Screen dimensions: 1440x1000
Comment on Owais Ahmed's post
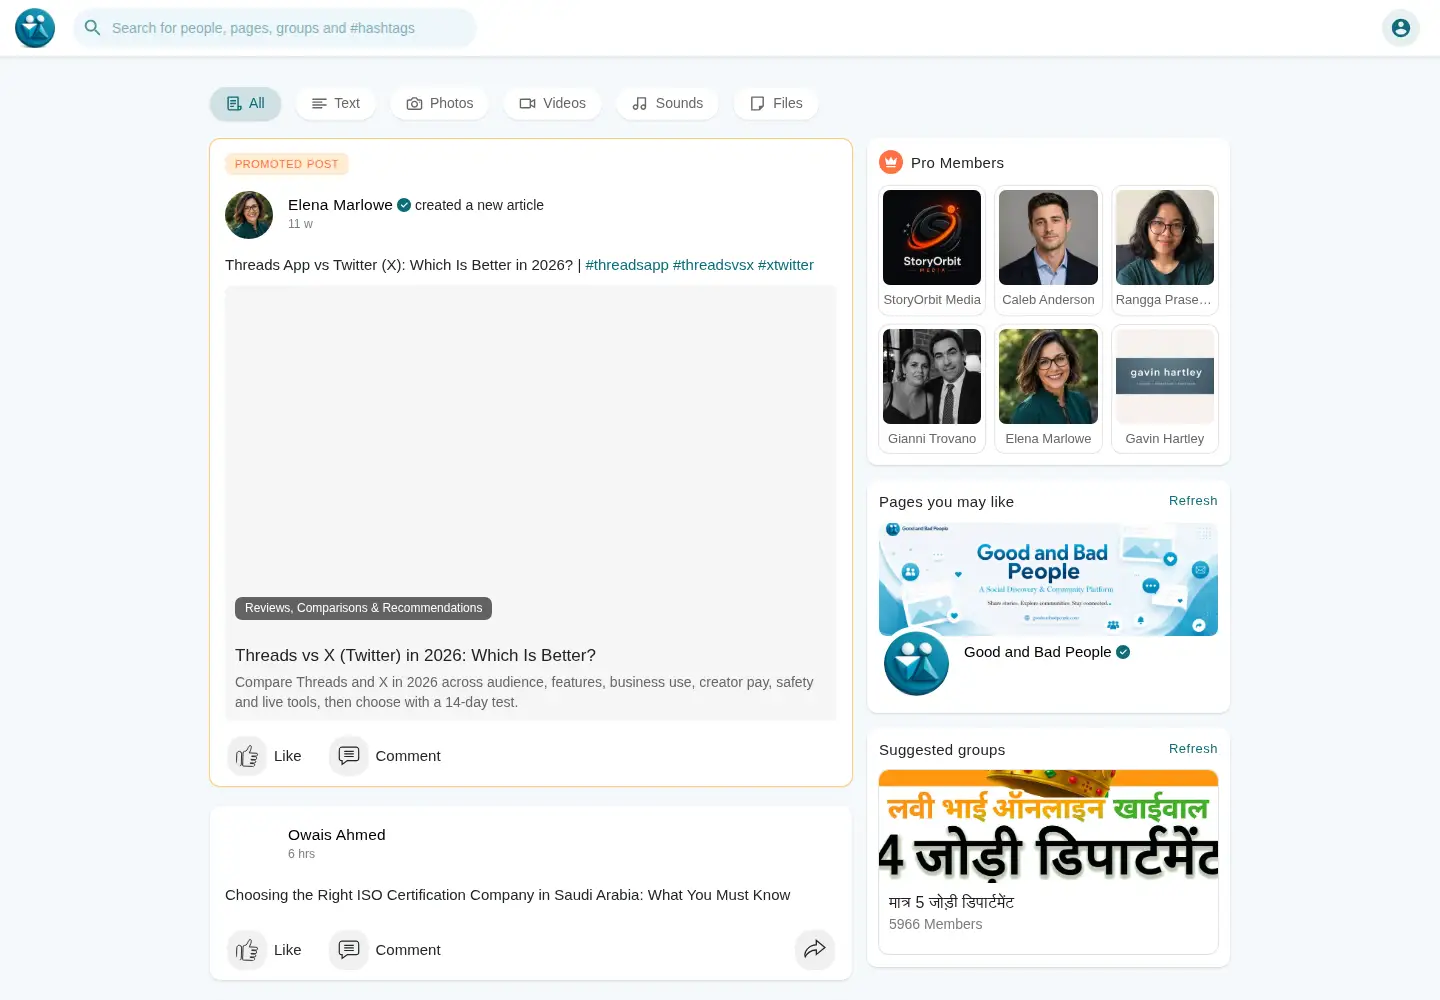click(385, 950)
